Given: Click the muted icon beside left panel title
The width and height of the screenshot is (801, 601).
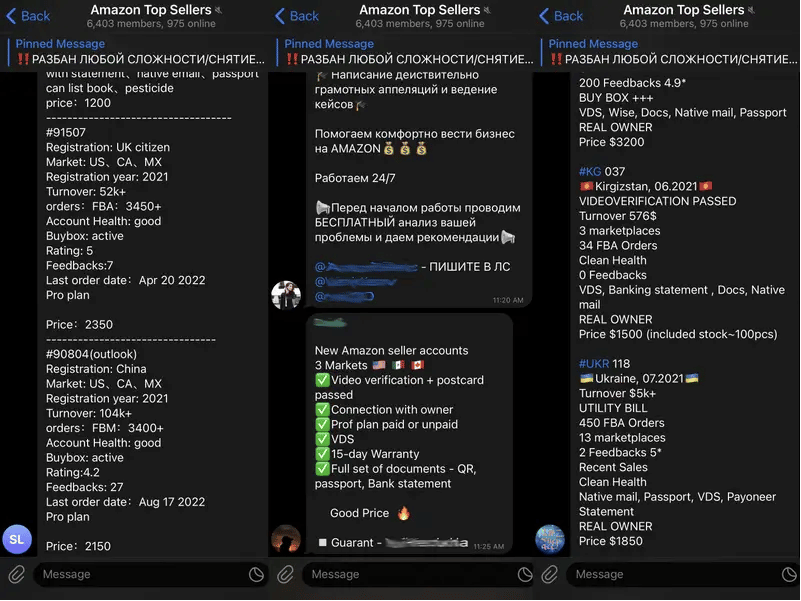Looking at the screenshot, I should [x=218, y=10].
